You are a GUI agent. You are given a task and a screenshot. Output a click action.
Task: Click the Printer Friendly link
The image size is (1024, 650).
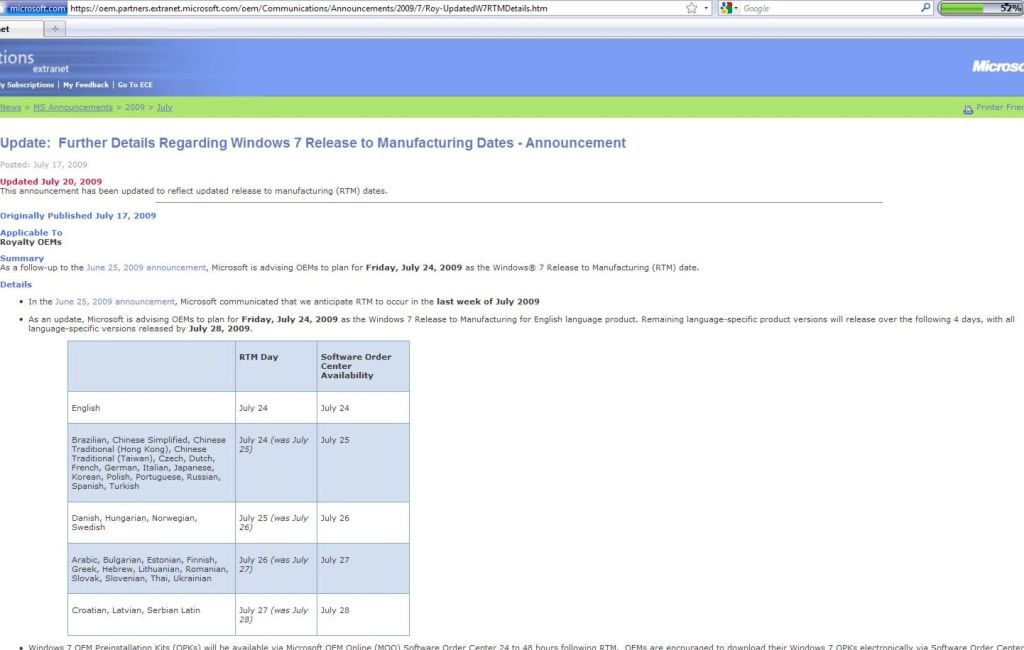click(1000, 107)
